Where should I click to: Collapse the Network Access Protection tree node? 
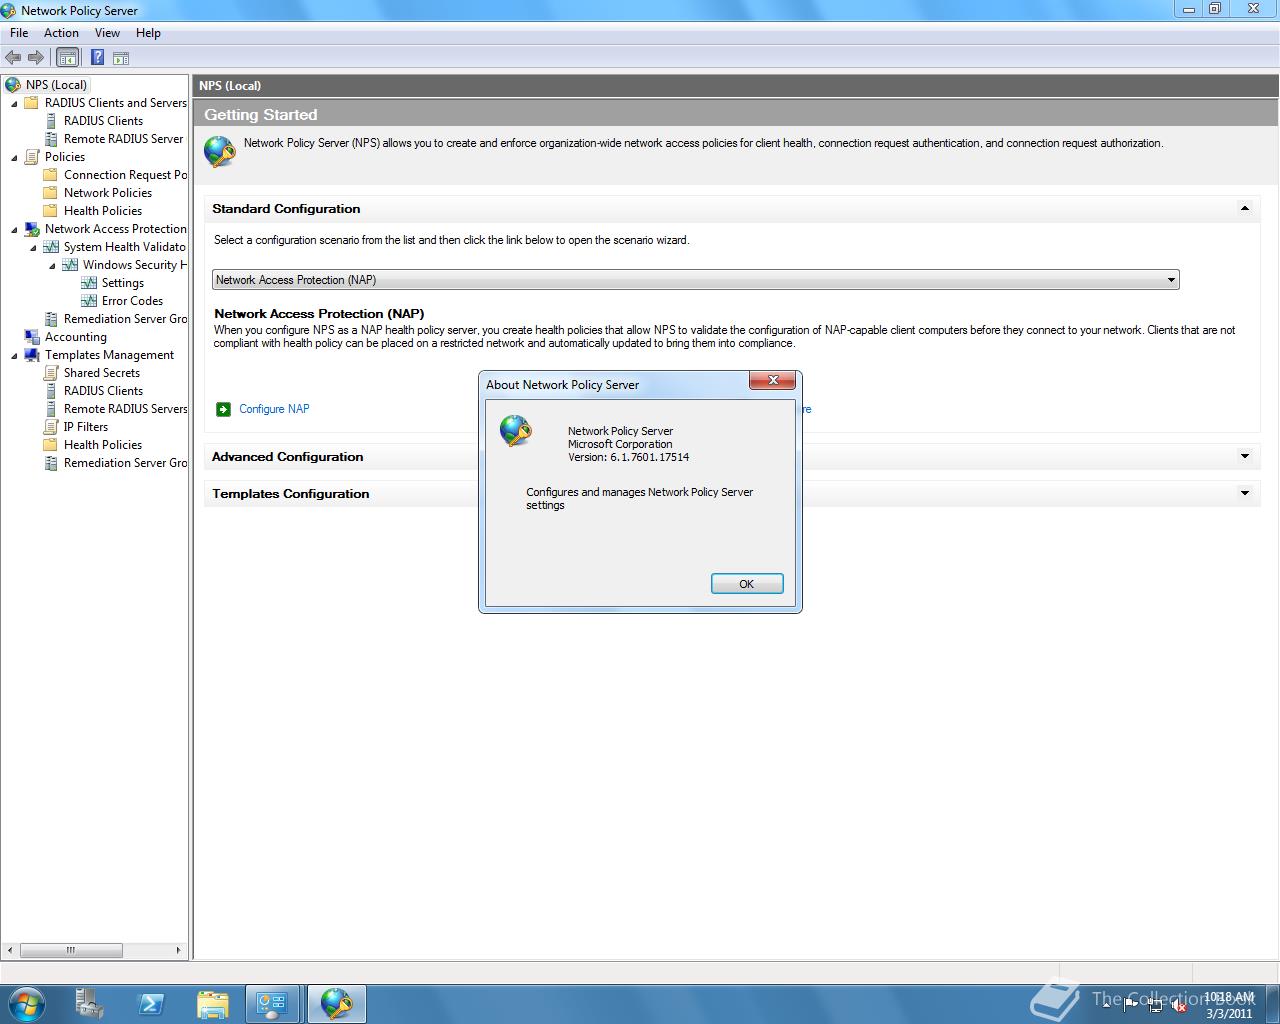pos(14,229)
